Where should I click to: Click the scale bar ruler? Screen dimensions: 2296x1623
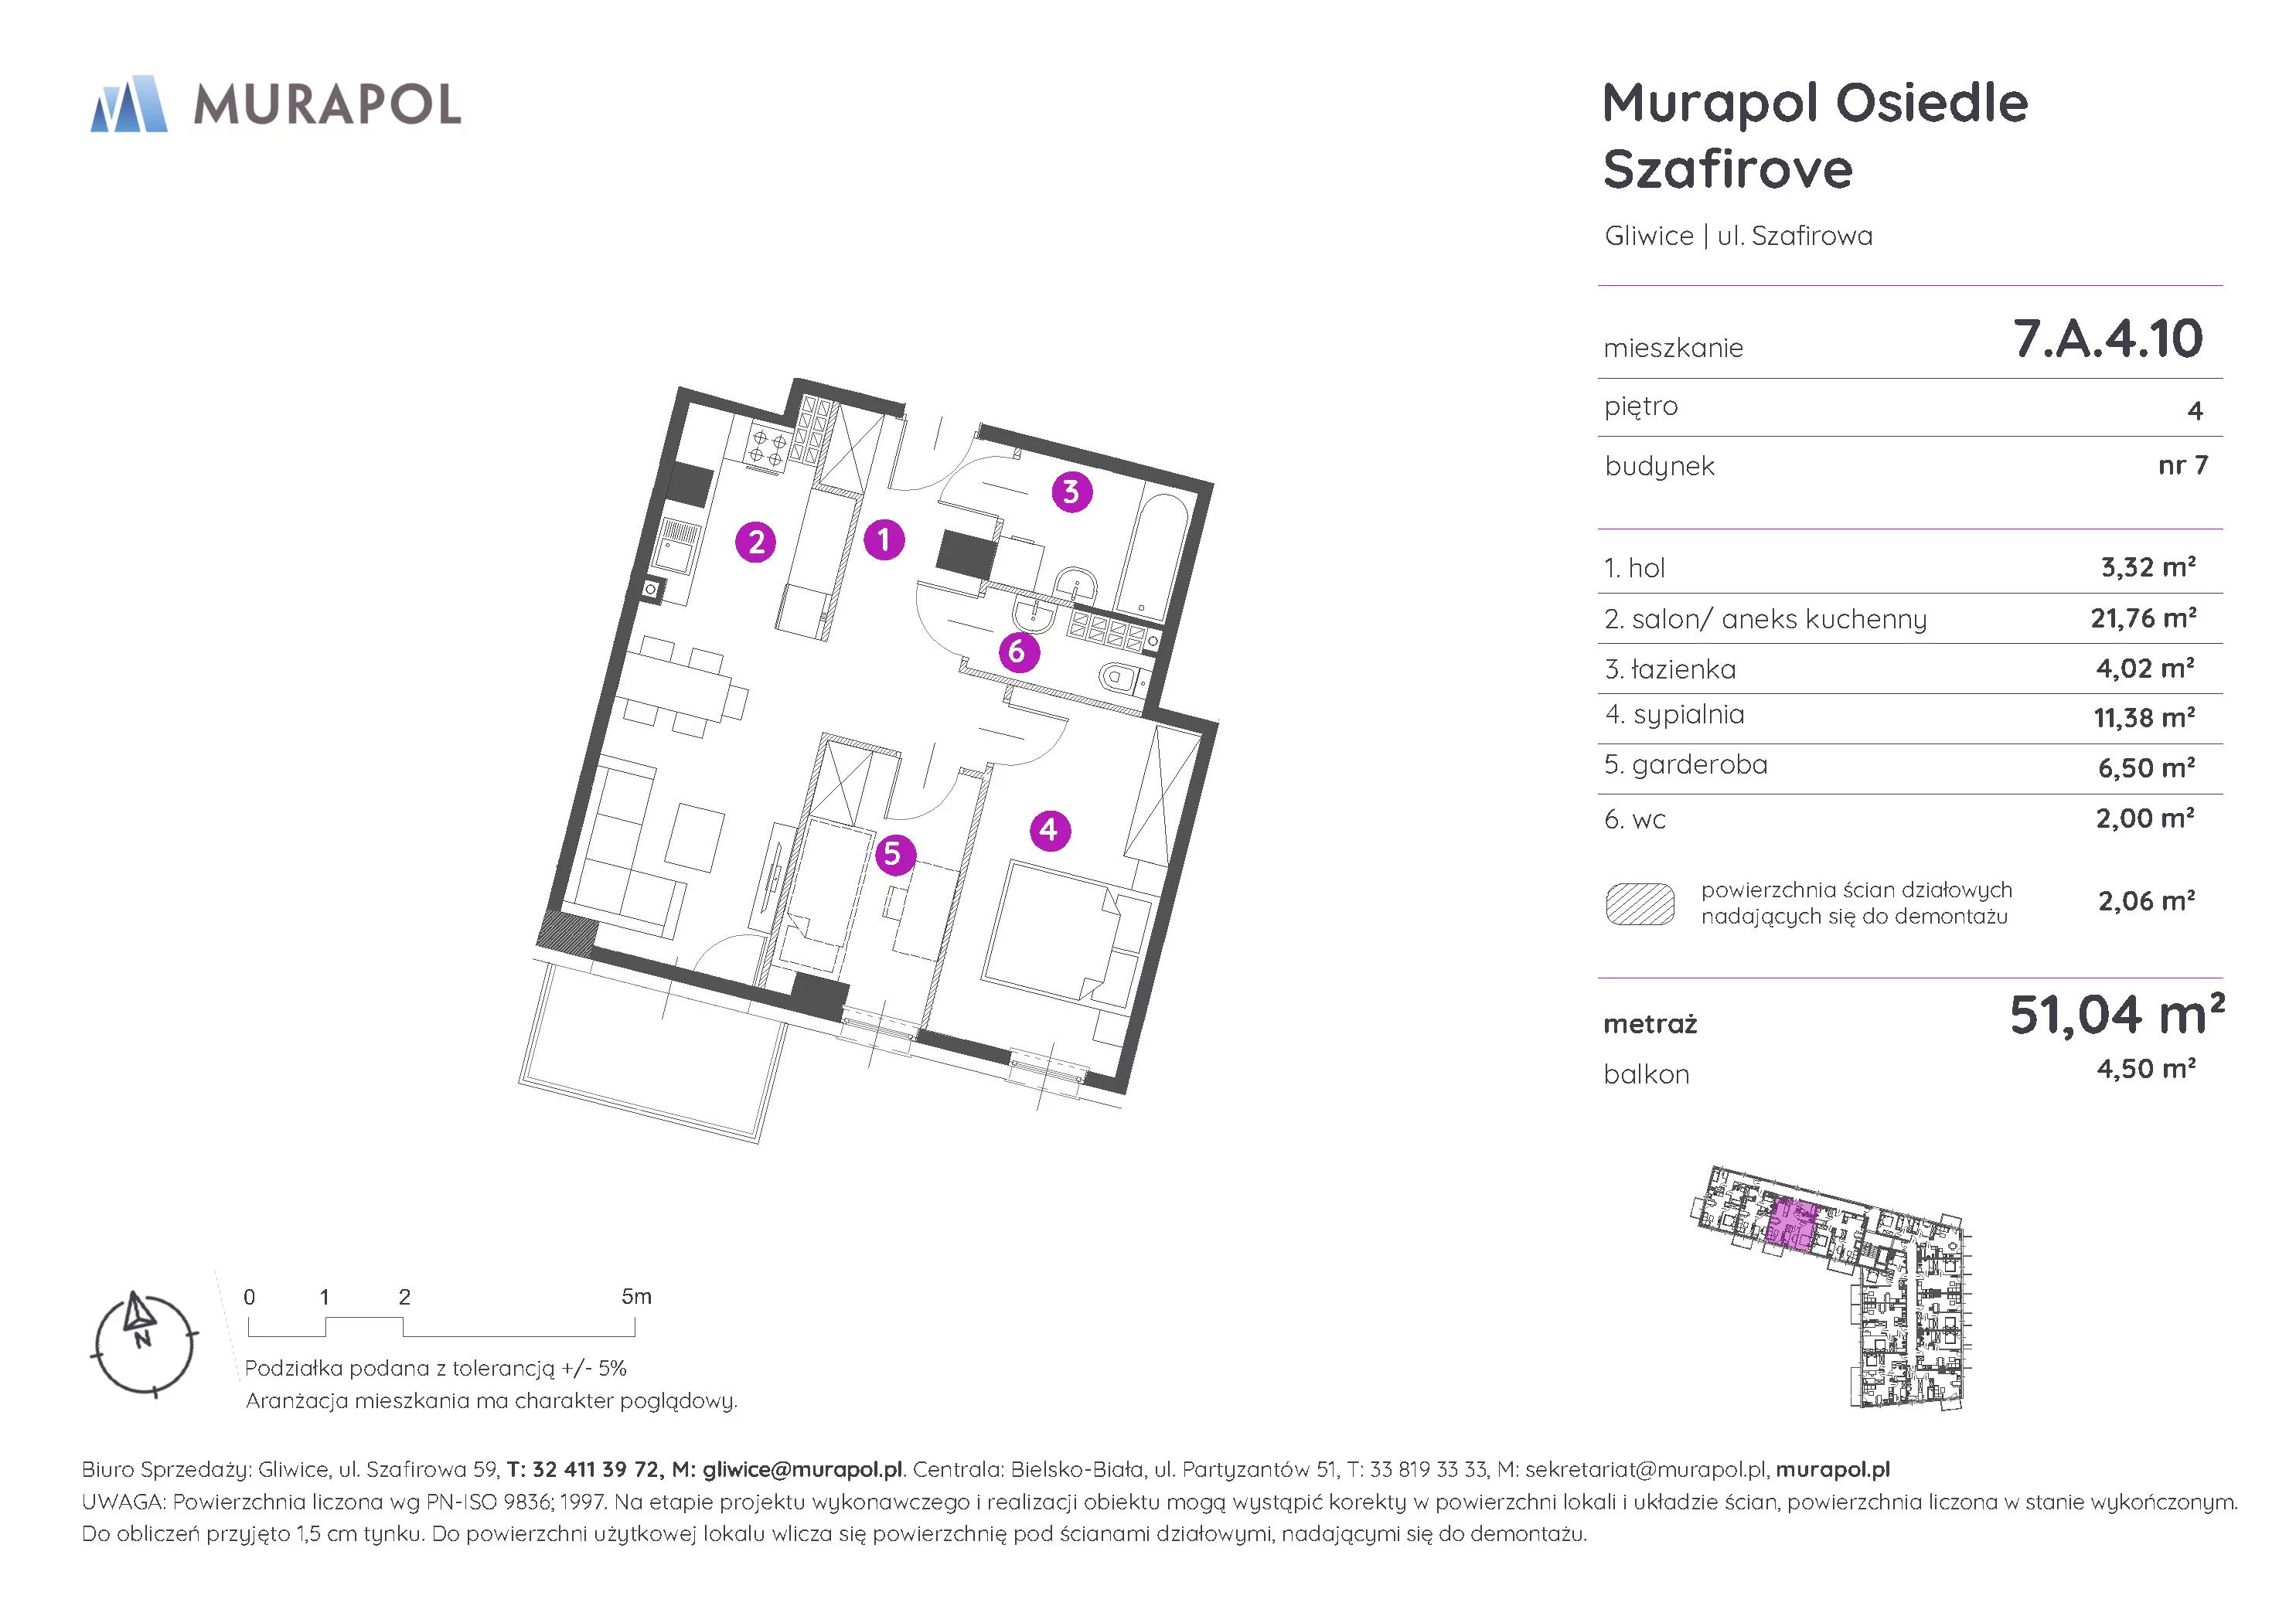tap(441, 1326)
